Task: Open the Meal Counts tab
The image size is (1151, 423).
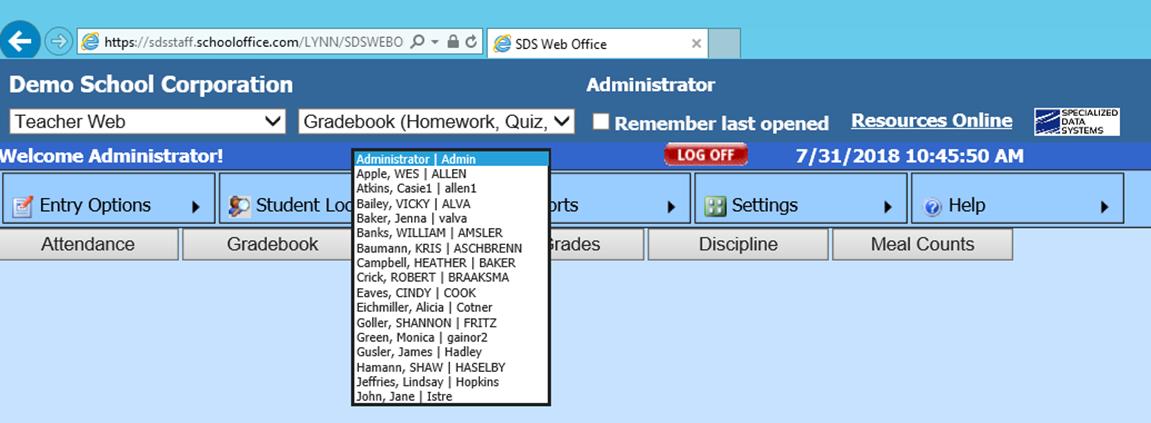Action: 921,244
